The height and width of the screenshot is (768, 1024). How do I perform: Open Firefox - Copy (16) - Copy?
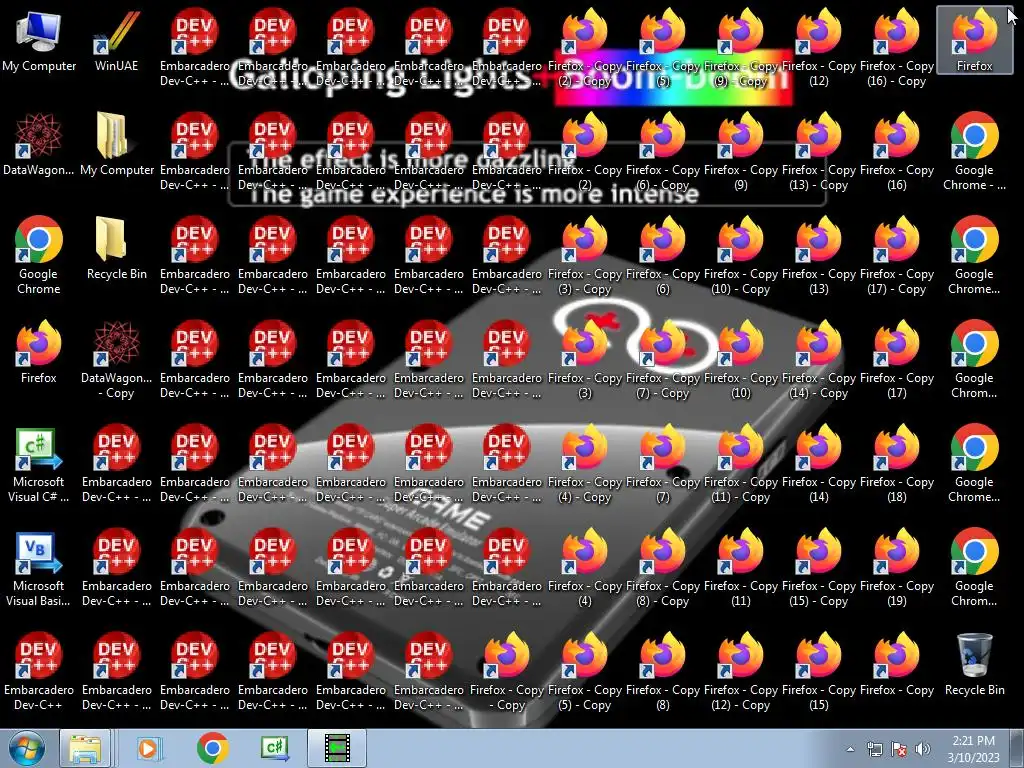click(x=896, y=49)
